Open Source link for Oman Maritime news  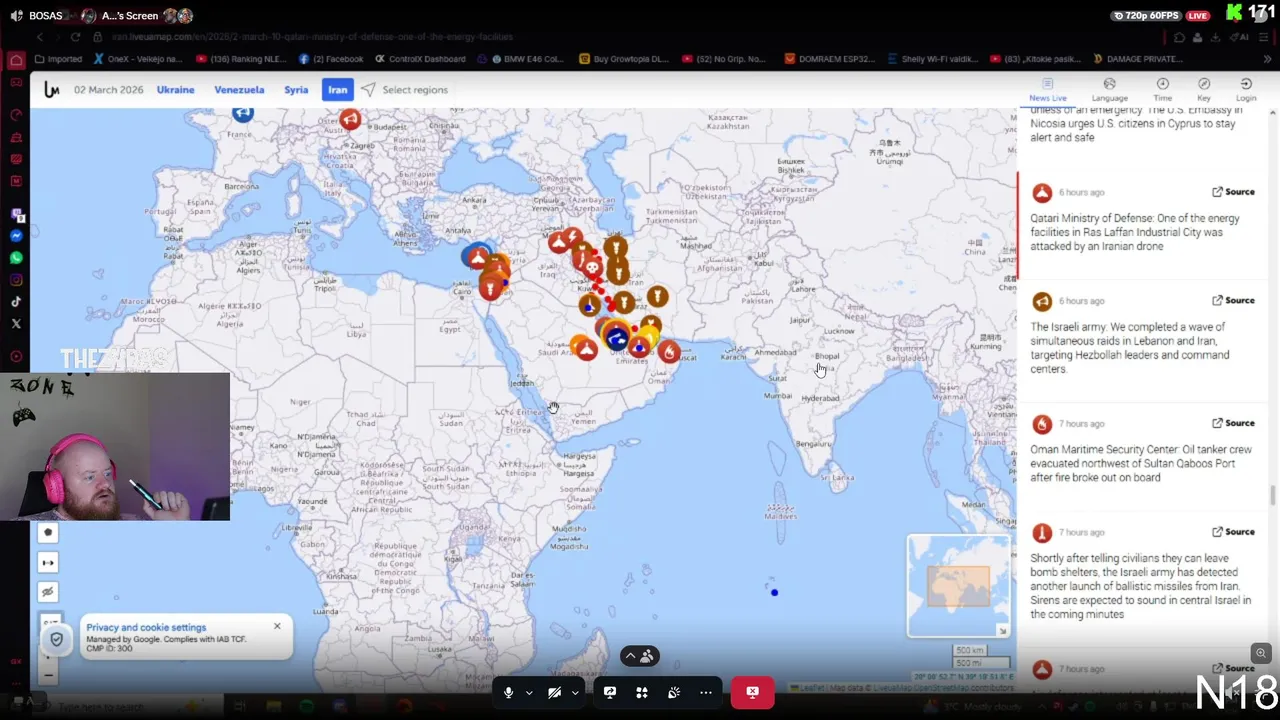pyautogui.click(x=1233, y=423)
